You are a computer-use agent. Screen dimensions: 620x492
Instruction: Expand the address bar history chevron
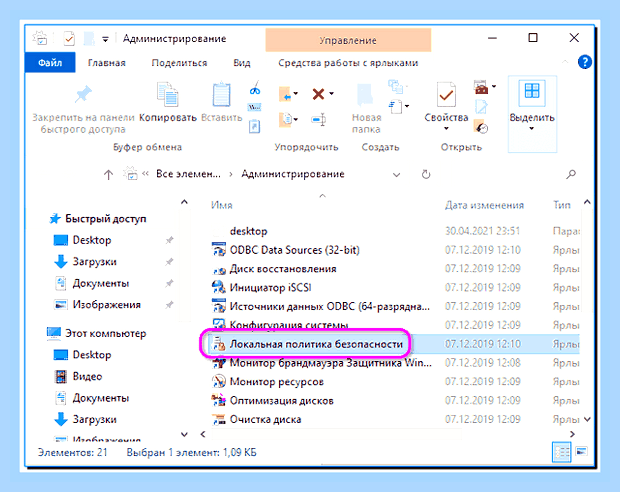[396, 174]
